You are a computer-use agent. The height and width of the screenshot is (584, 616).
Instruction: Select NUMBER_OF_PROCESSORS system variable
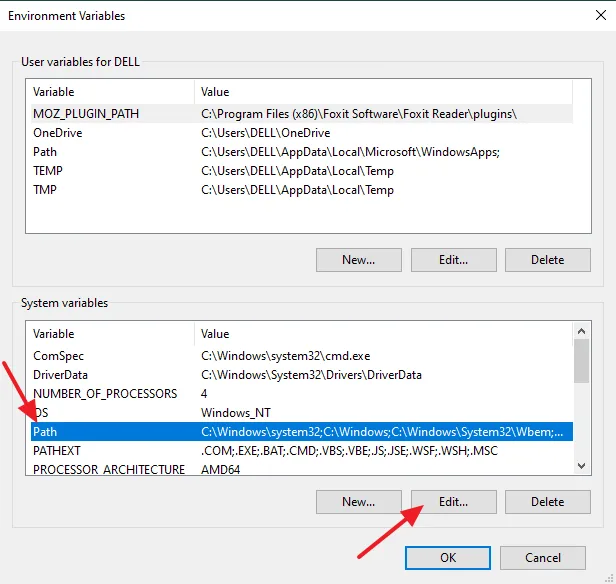click(302, 394)
